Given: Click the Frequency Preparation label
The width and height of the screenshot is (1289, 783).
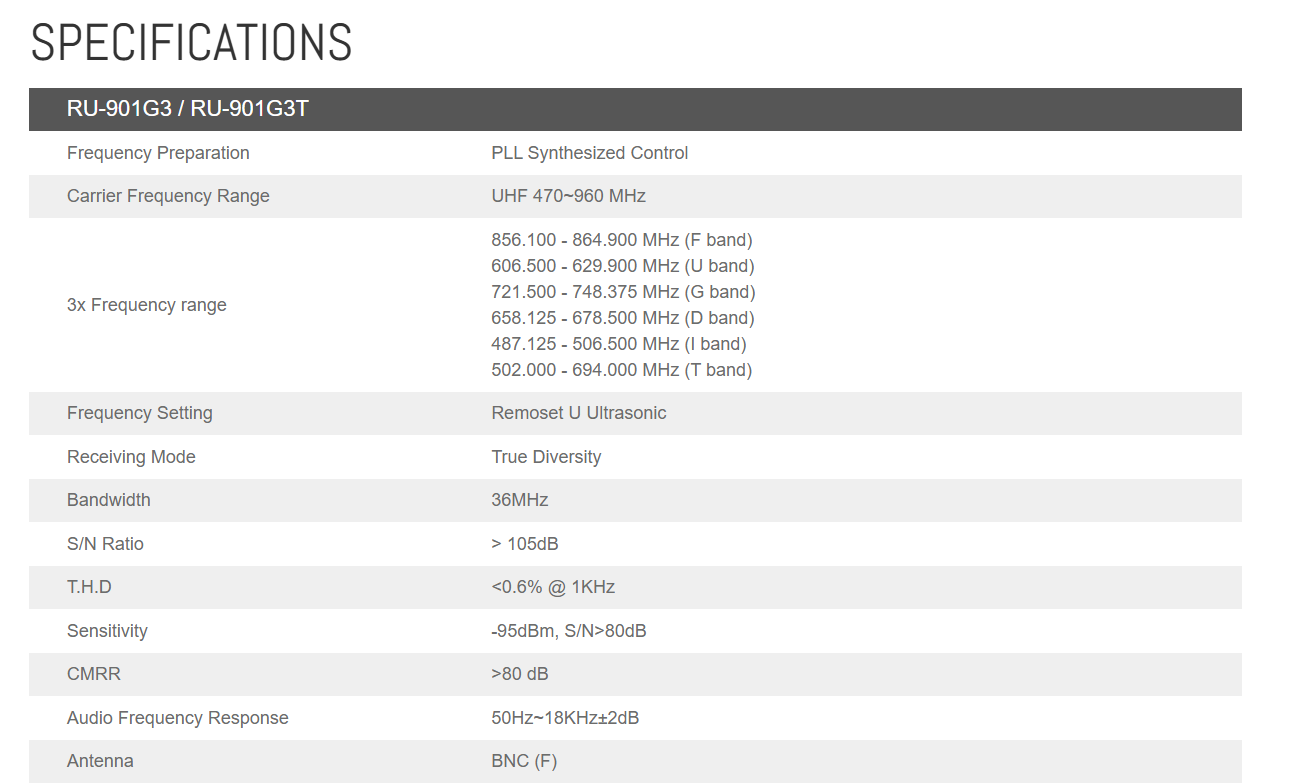Looking at the screenshot, I should pyautogui.click(x=158, y=153).
